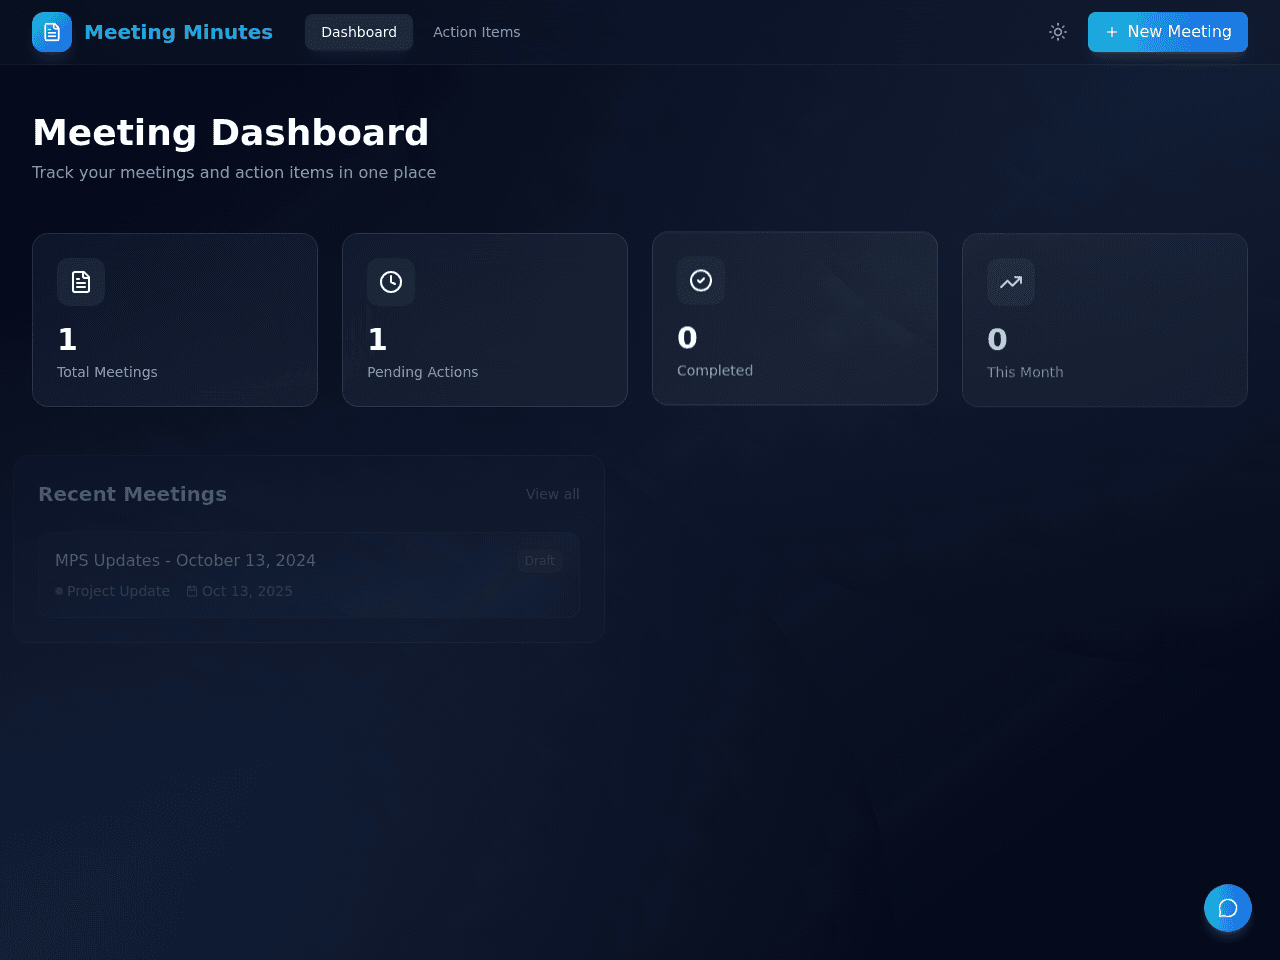The image size is (1280, 960).
Task: Create a New Meeting
Action: point(1168,32)
